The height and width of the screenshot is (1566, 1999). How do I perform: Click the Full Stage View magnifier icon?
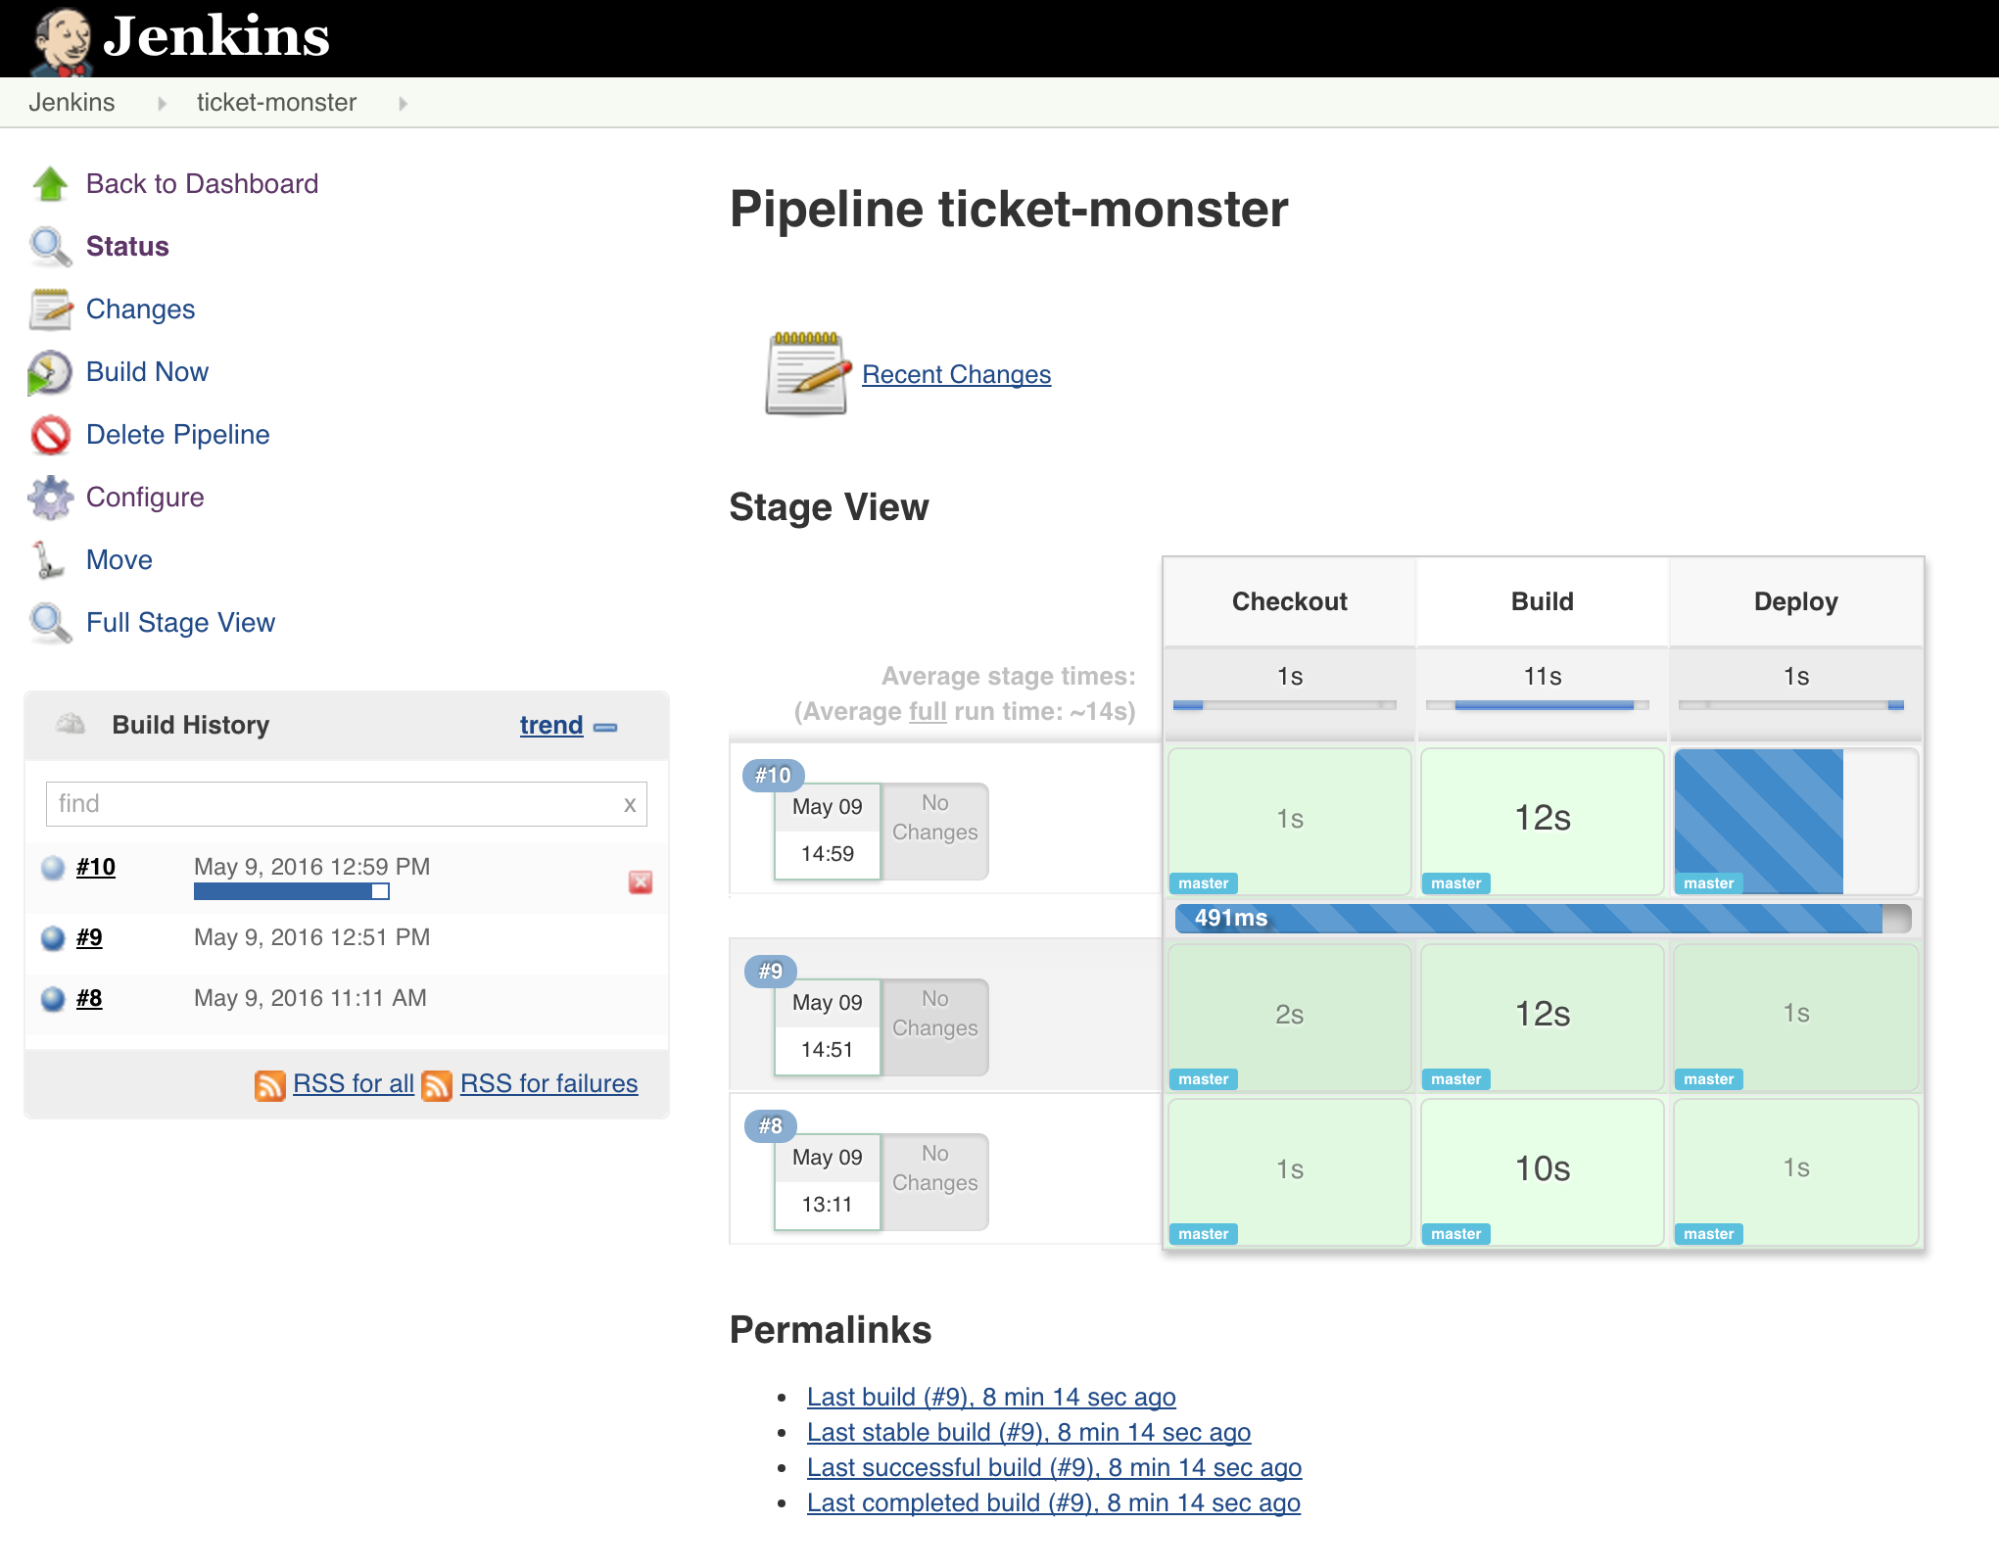point(50,623)
